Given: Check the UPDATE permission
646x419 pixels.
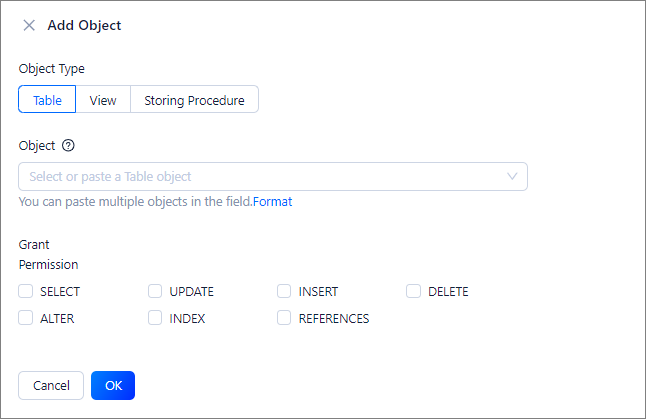Looking at the screenshot, I should [x=155, y=291].
